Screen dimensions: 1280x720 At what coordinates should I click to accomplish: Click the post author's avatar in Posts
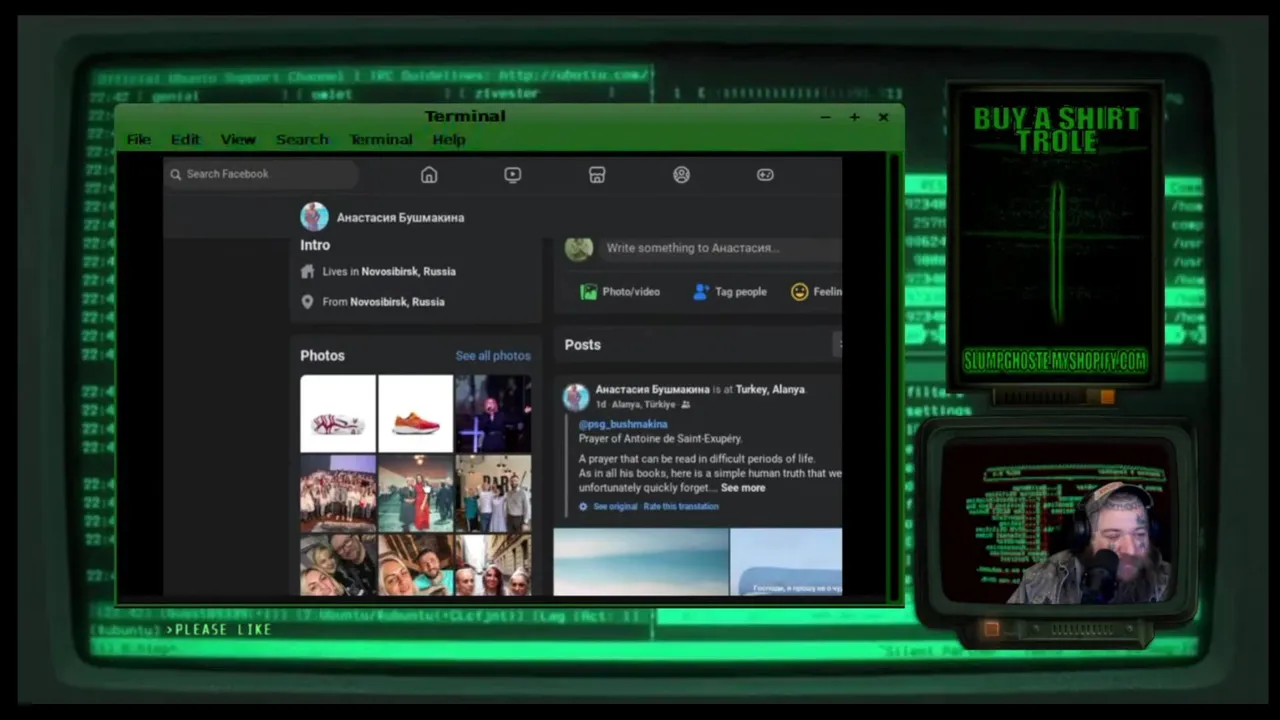[576, 397]
